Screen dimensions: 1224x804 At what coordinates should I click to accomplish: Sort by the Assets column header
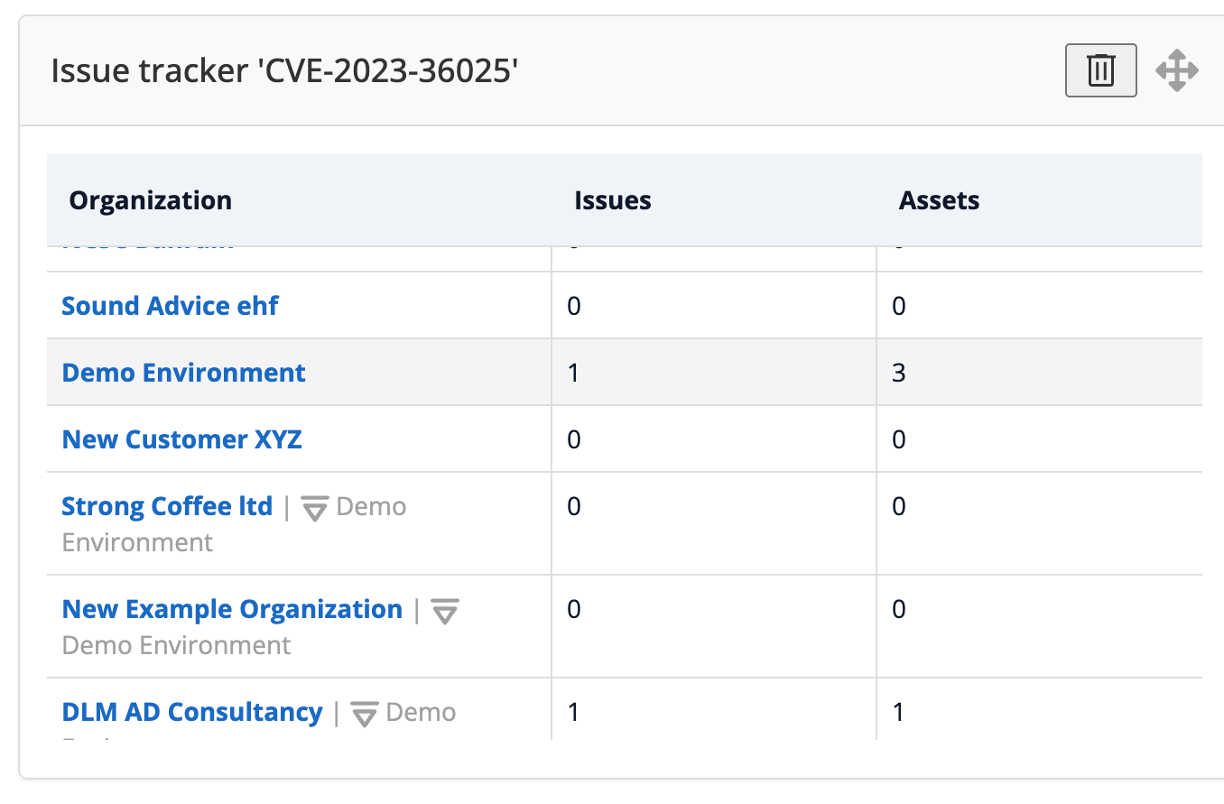coord(938,201)
